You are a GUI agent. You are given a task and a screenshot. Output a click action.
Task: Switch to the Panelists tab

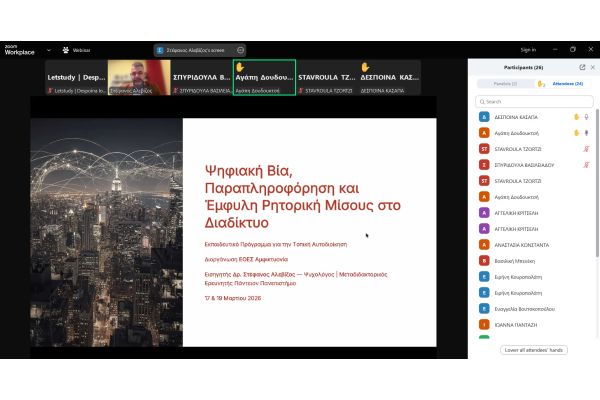tap(506, 84)
